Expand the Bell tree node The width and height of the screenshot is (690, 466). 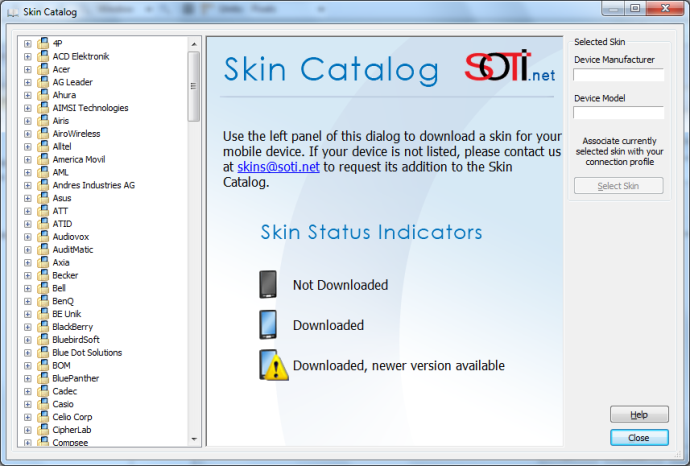pos(28,288)
